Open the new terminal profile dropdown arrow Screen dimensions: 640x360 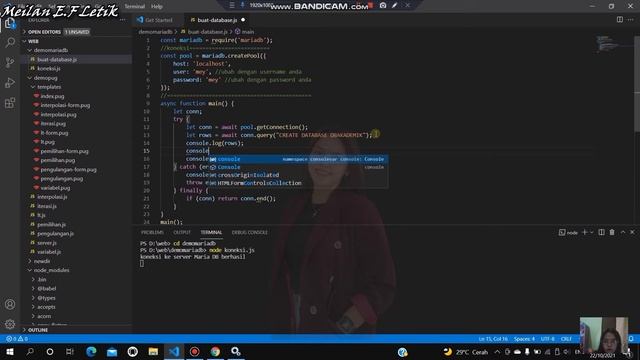(x=591, y=232)
